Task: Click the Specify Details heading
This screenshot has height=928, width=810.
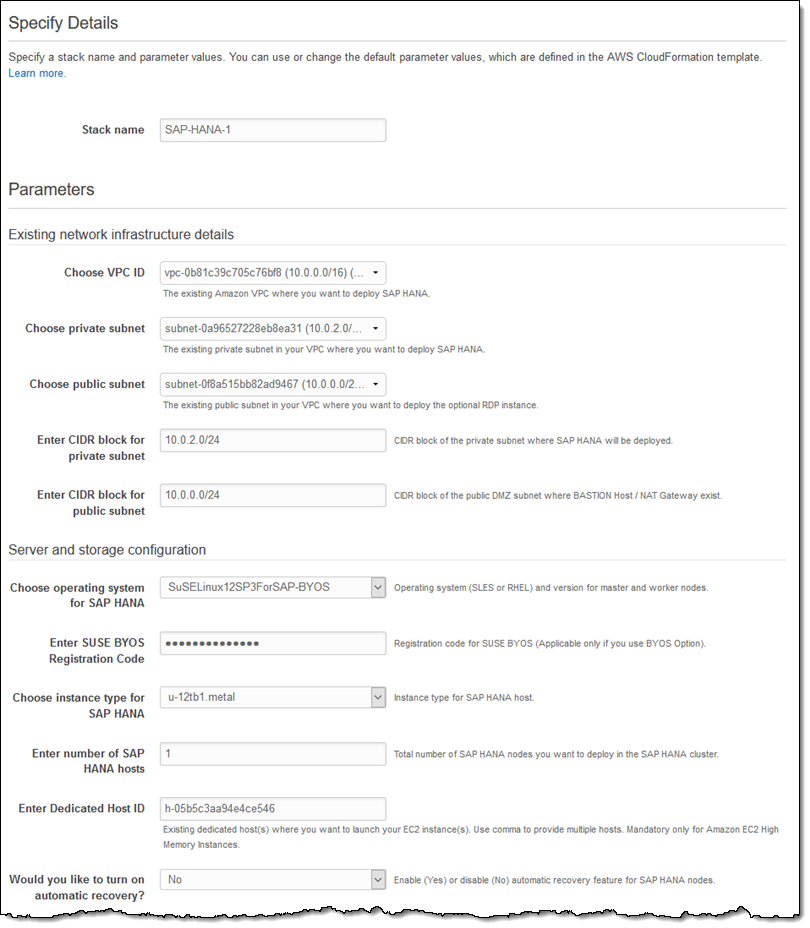Action: coord(63,22)
